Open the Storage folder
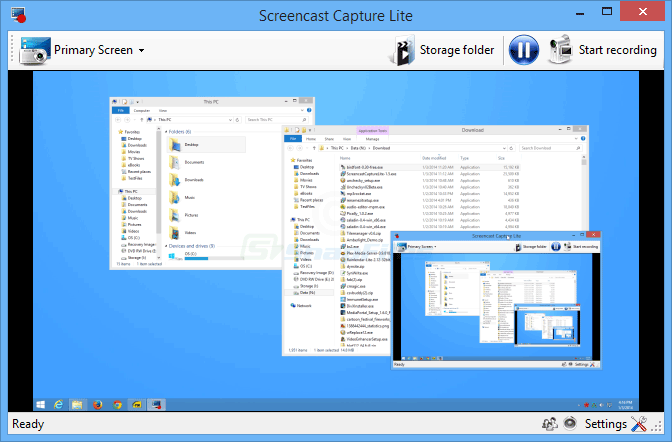672x442 pixels. (443, 50)
